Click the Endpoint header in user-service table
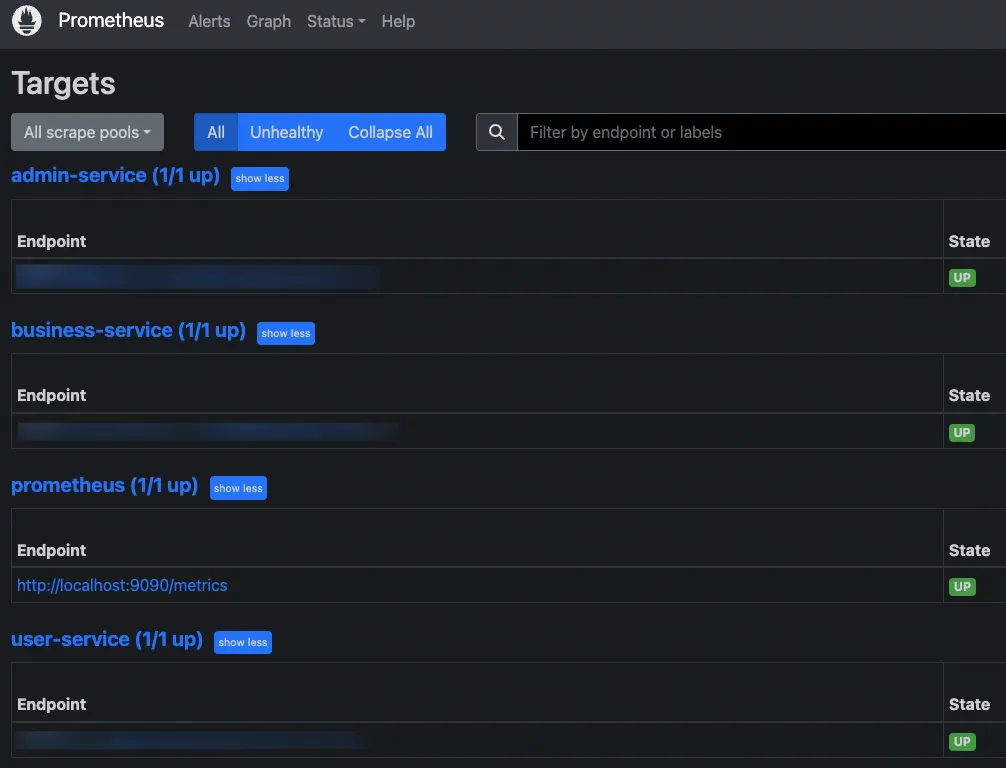The height and width of the screenshot is (768, 1006). [x=51, y=704]
